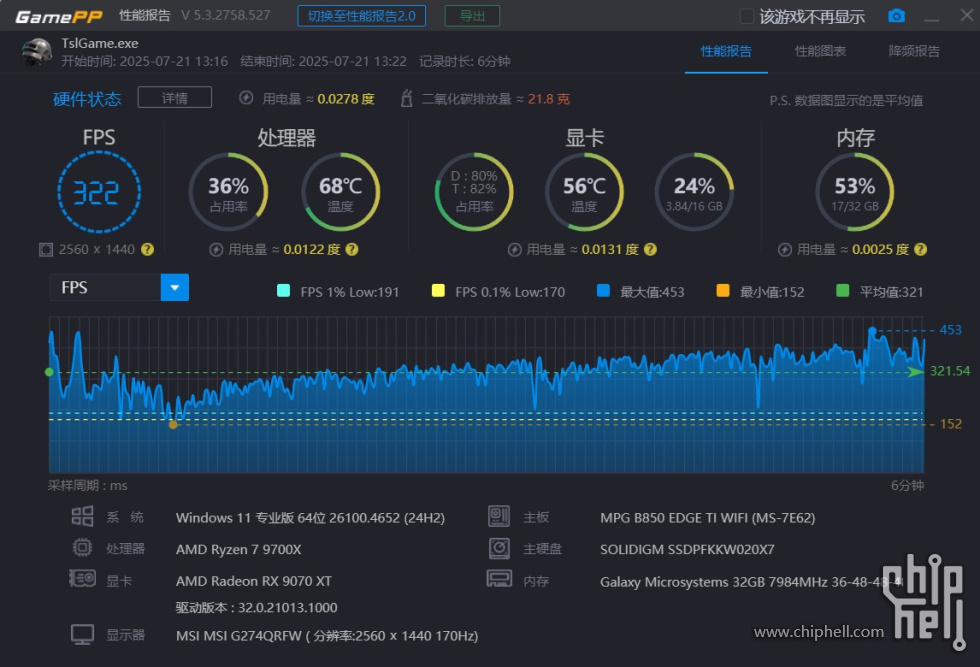Open the help icon next to 0.0122 度
This screenshot has height=667, width=980.
tap(352, 249)
